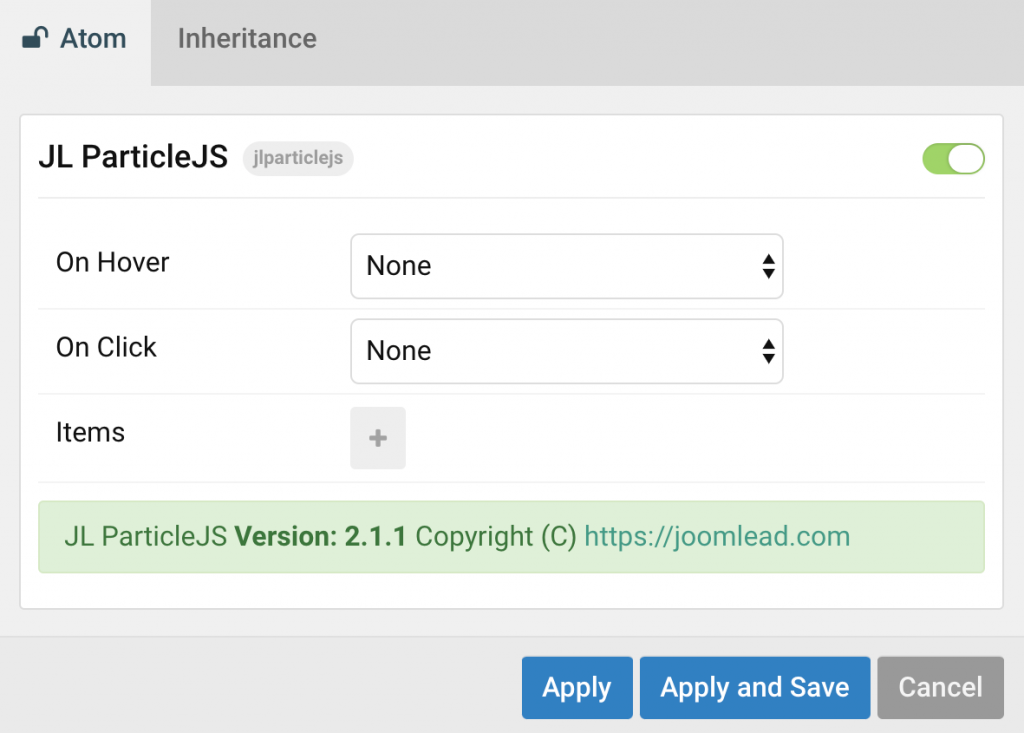Click the On Click dropdown arrow icon
The image size is (1024, 733).
767,351
